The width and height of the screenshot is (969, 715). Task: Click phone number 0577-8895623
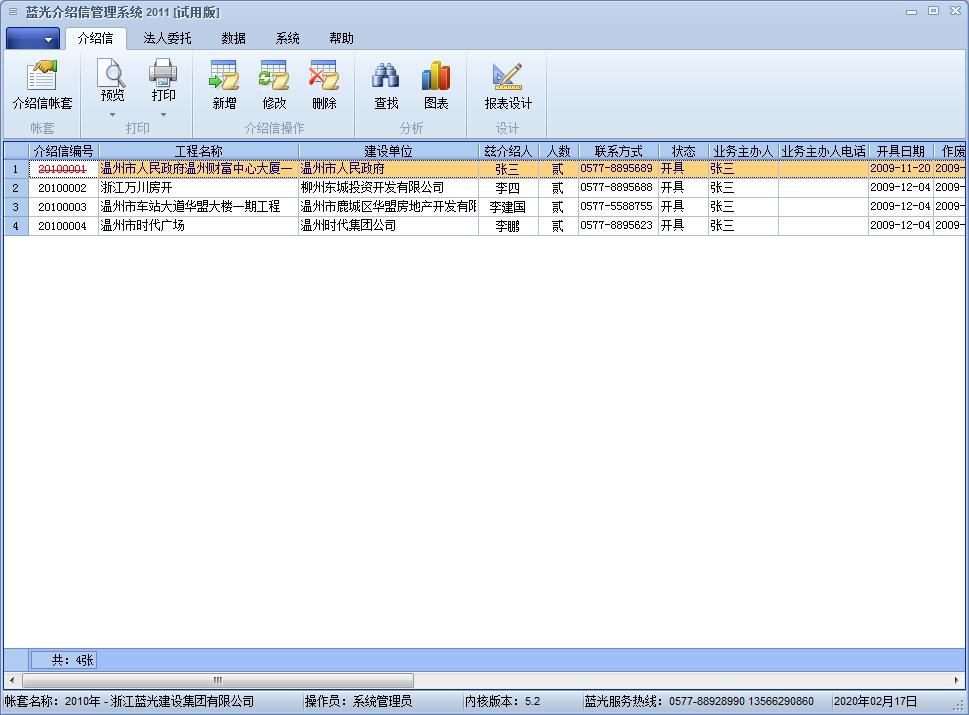616,226
